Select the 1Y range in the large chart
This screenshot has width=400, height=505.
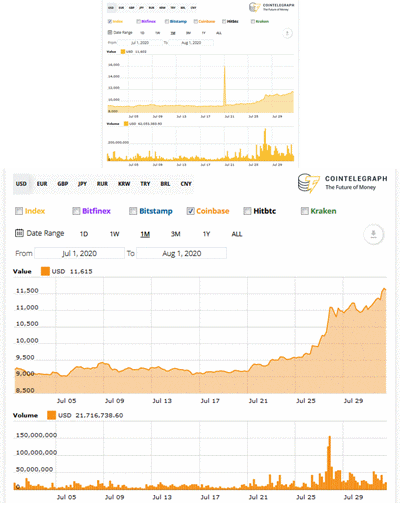pos(206,234)
